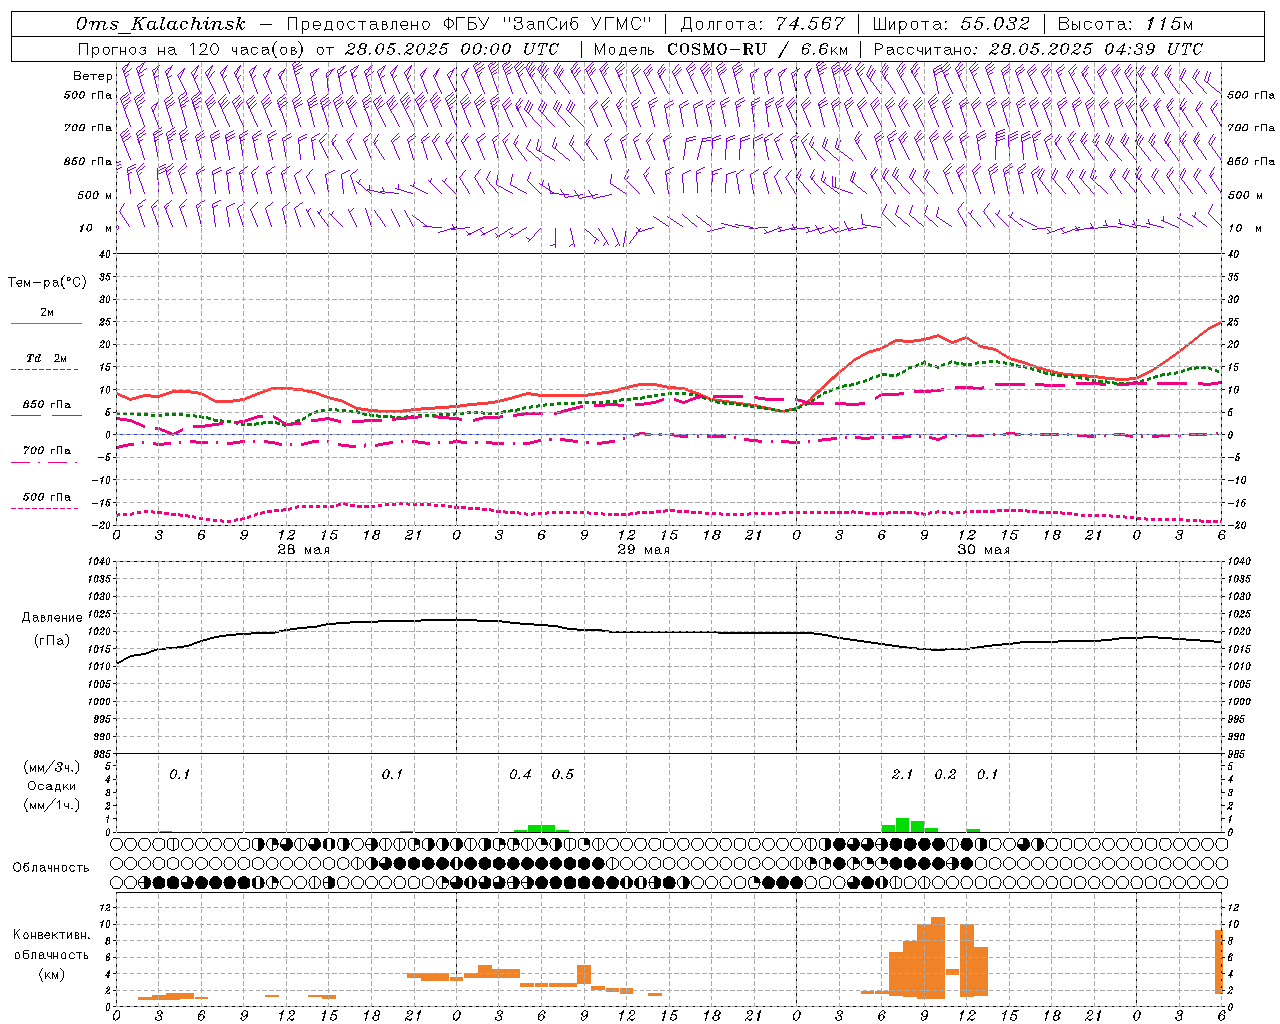This screenshot has height=1024, width=1280.
Task: Click the (км) unit under convective cloud label
Action: click(x=51, y=974)
